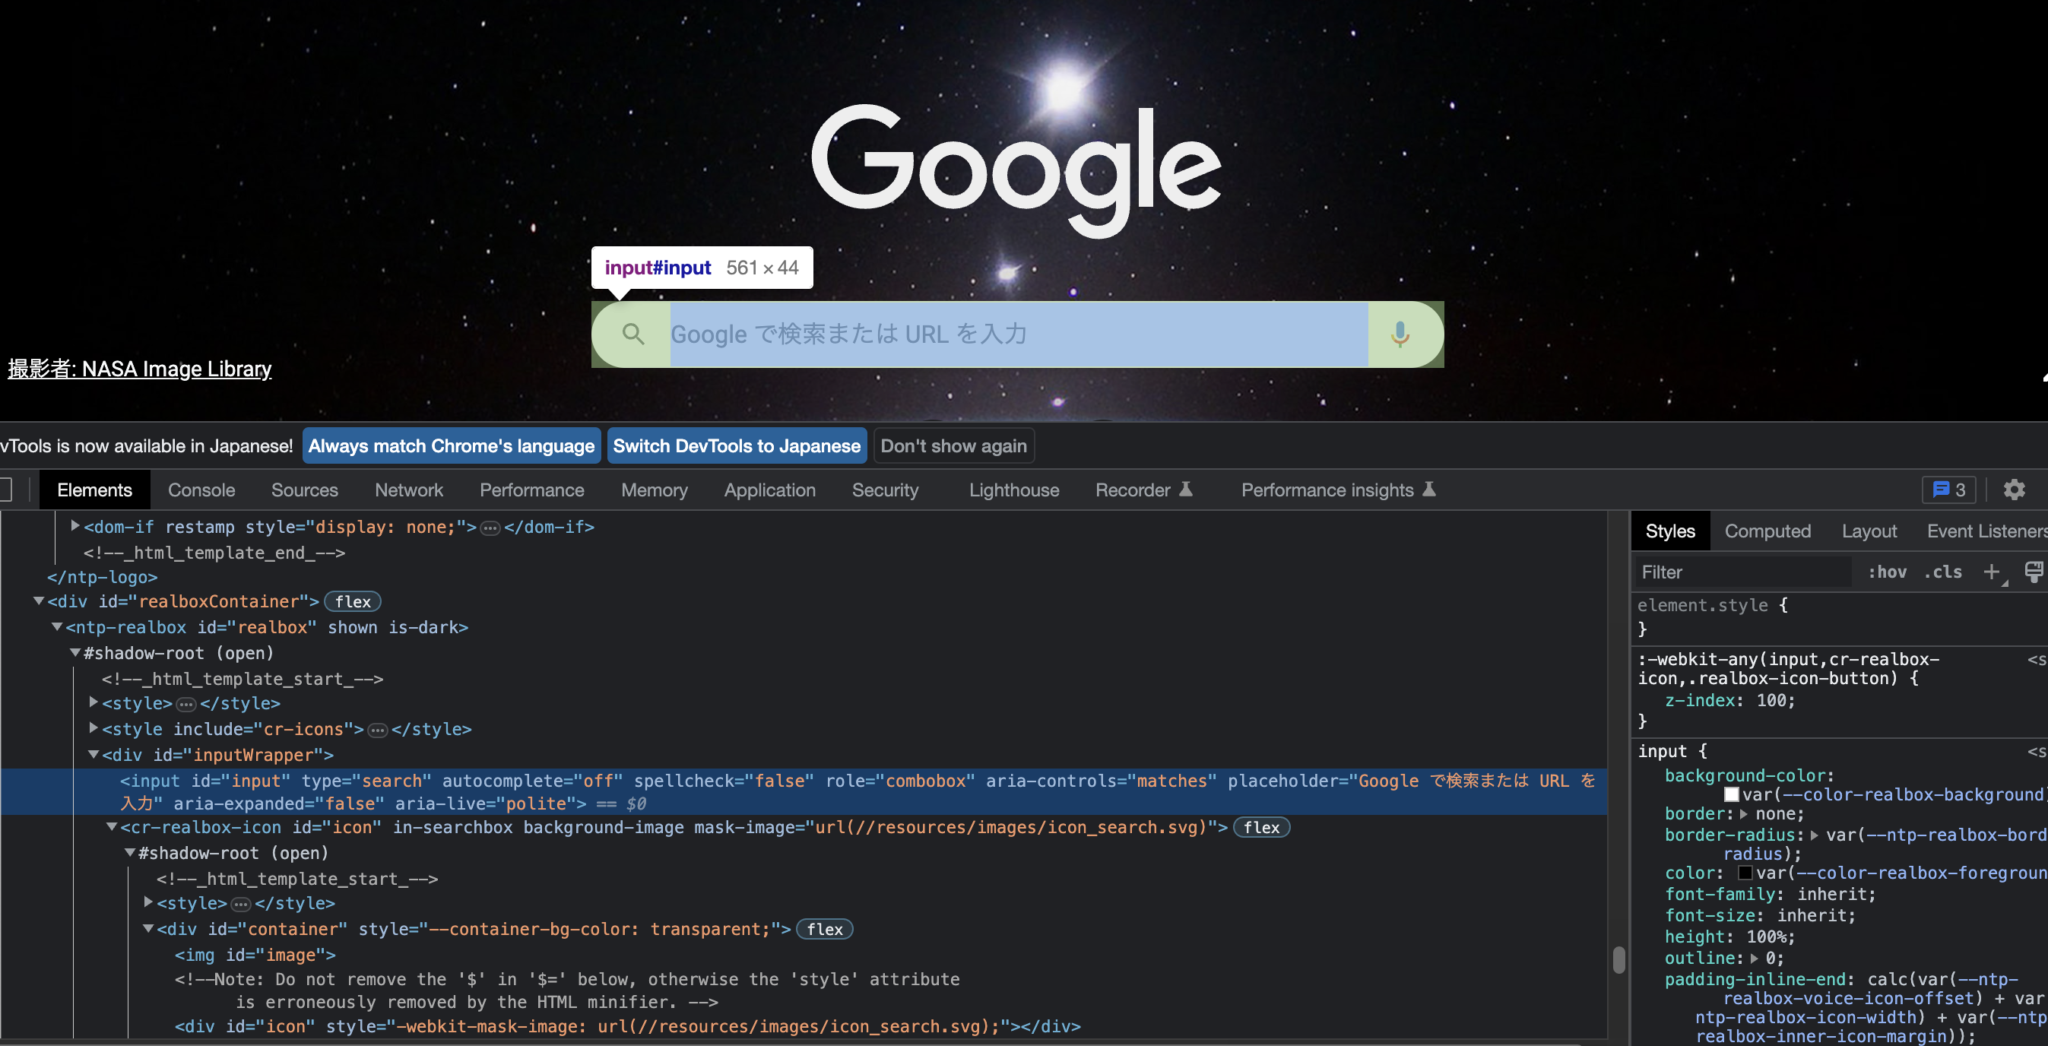Click the voice search microphone icon
This screenshot has height=1046, width=2048.
(1400, 334)
